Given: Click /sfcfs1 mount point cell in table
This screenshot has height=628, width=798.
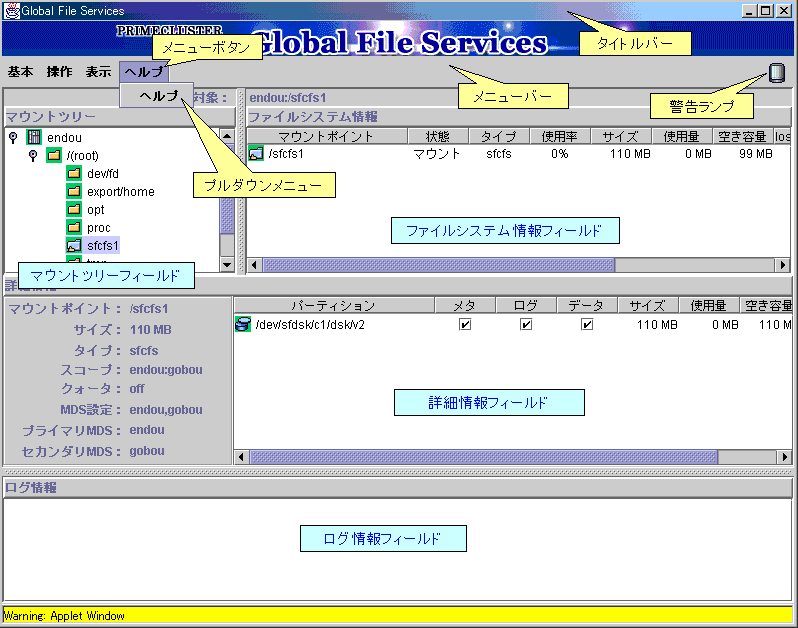Looking at the screenshot, I should pos(286,154).
